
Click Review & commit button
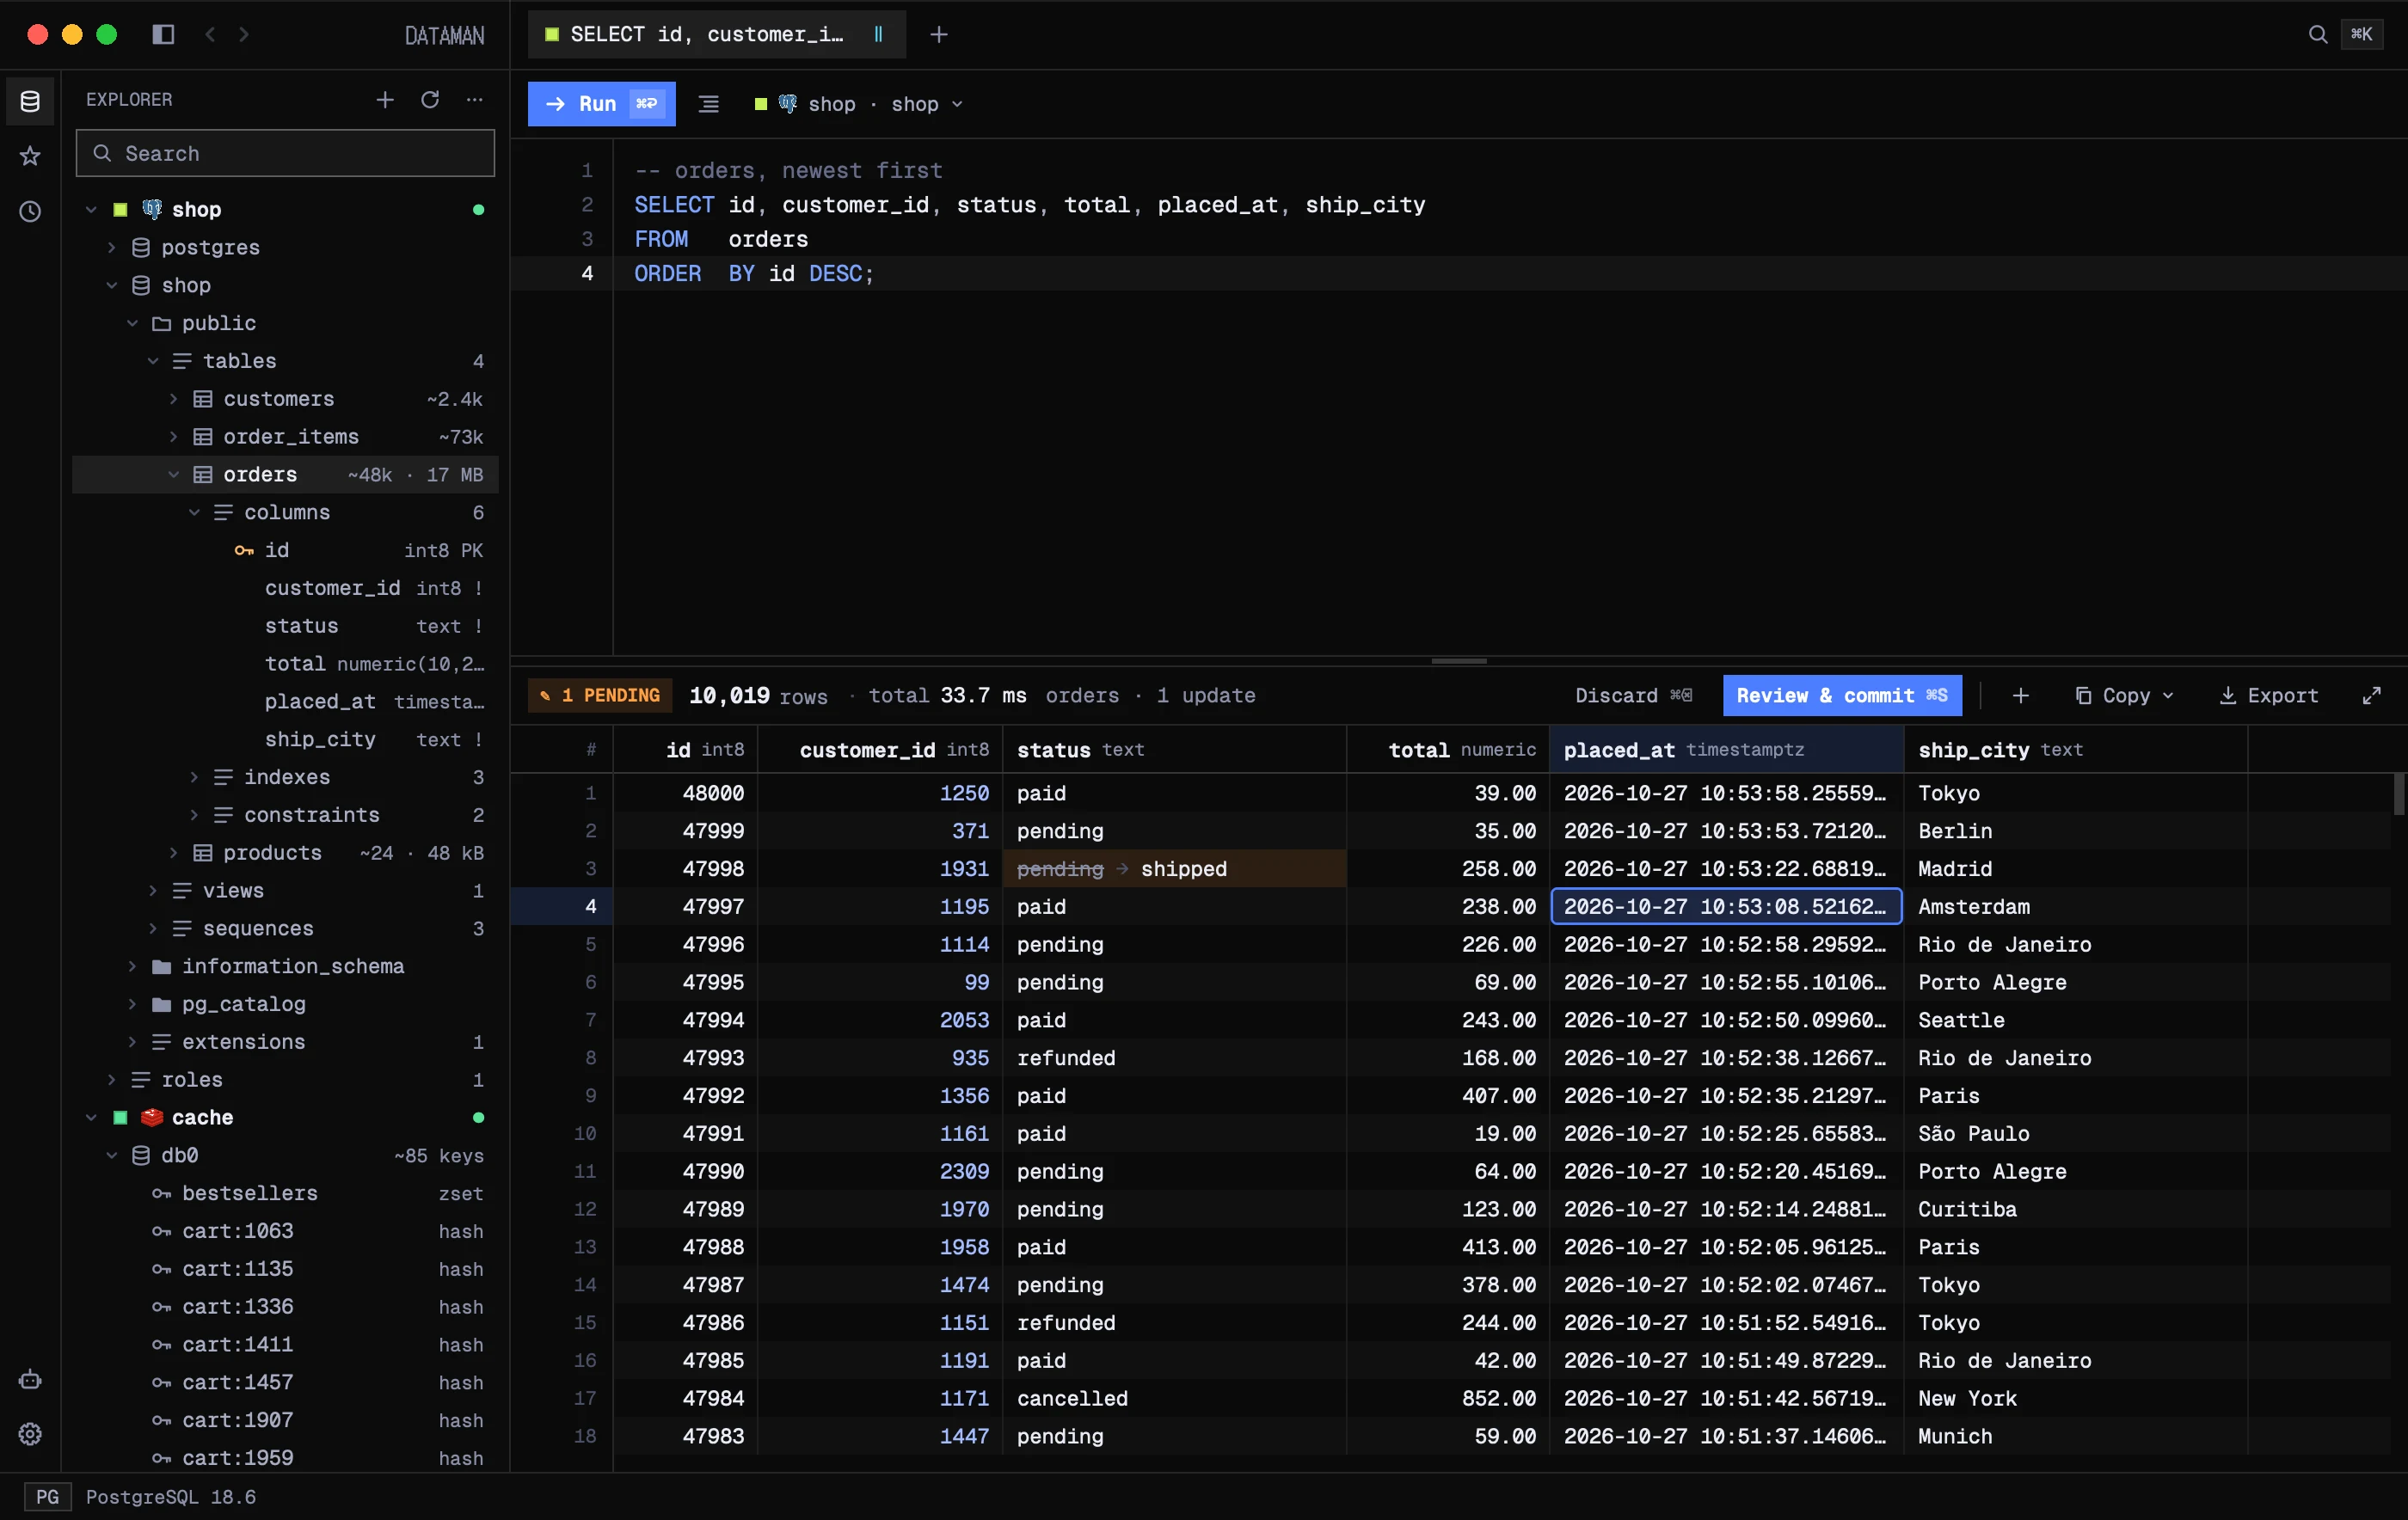pyautogui.click(x=1841, y=695)
